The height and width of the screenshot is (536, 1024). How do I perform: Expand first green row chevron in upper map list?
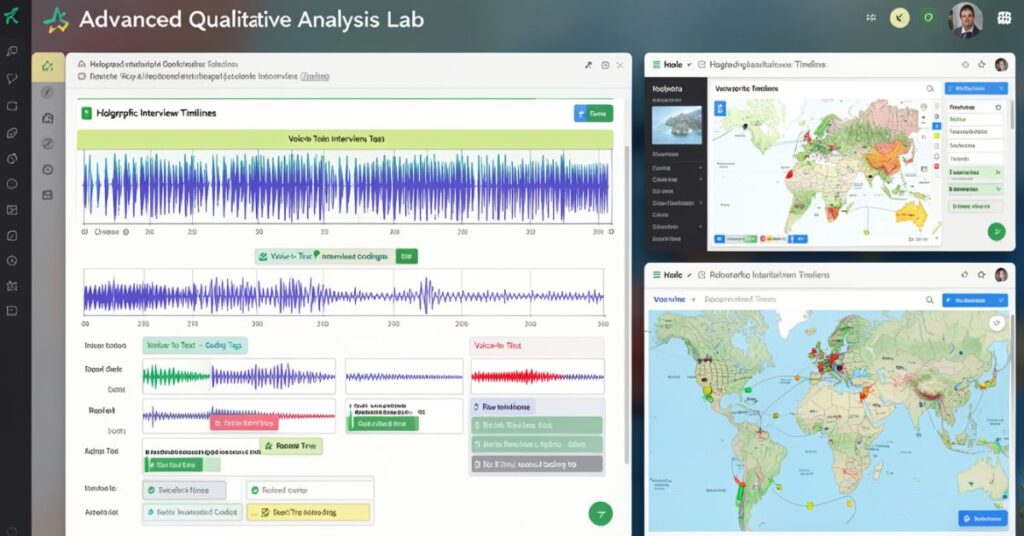[x=997, y=172]
